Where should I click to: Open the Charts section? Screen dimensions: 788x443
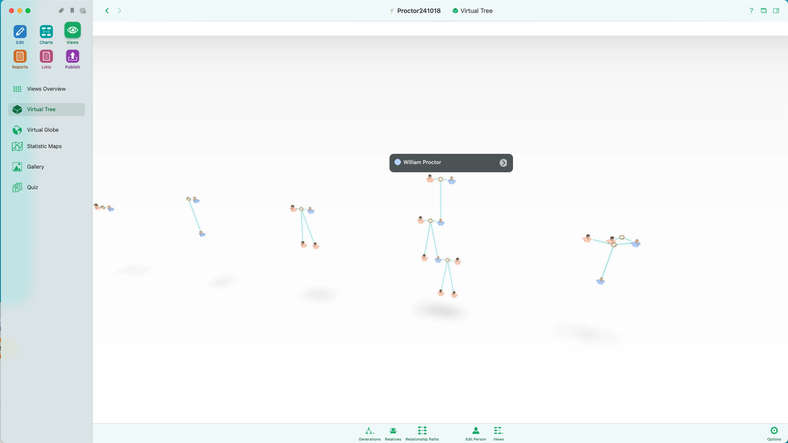(46, 32)
